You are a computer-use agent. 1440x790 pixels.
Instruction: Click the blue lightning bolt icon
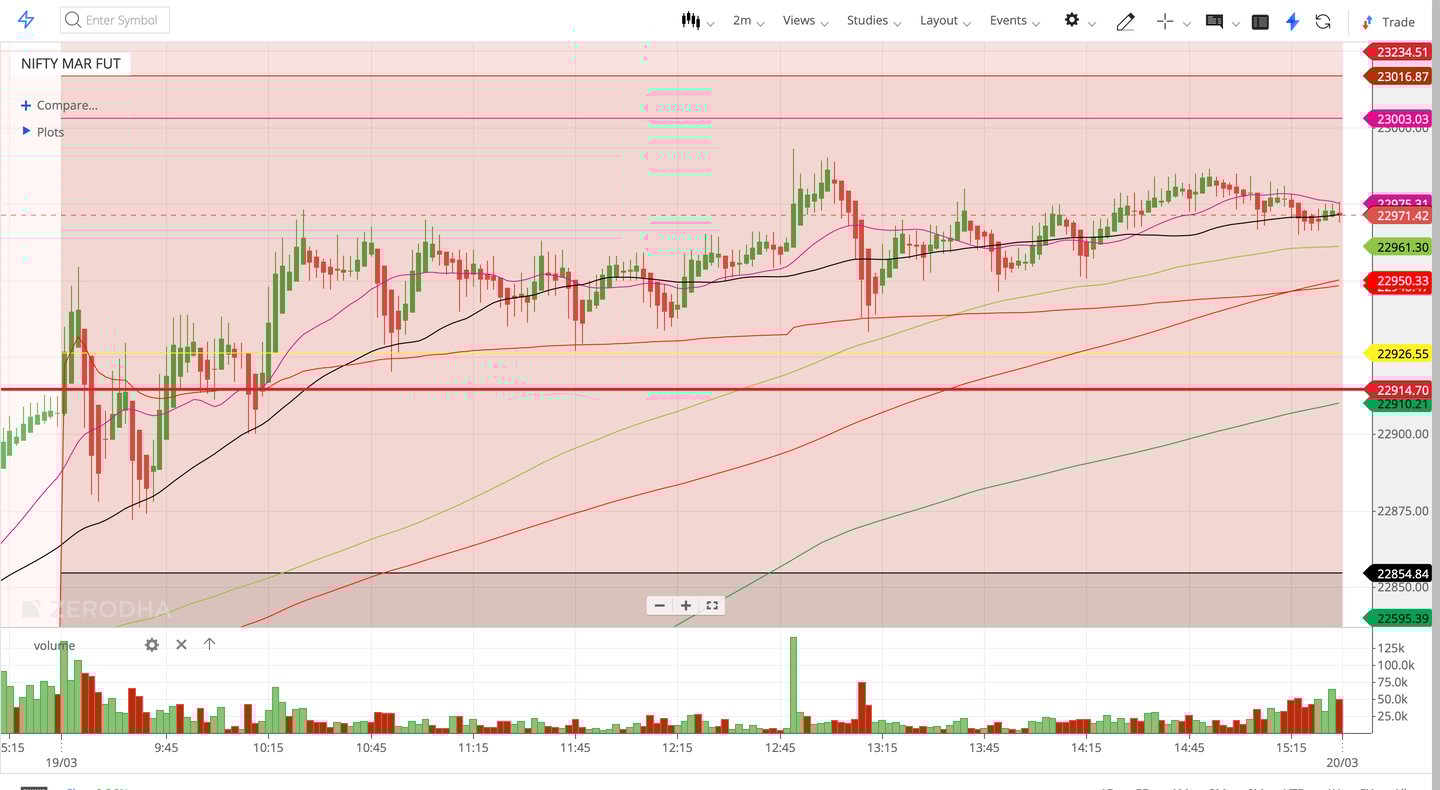1292,21
